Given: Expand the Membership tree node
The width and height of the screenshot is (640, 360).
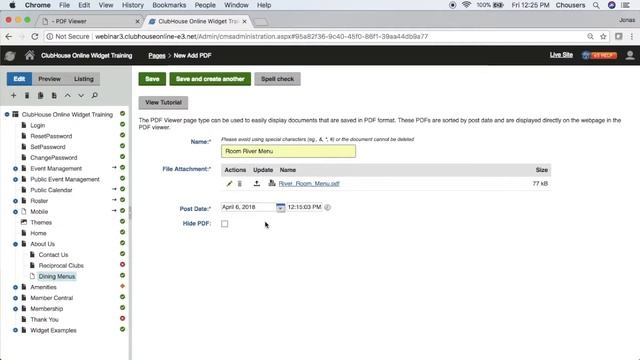Looking at the screenshot, I should [x=15, y=309].
